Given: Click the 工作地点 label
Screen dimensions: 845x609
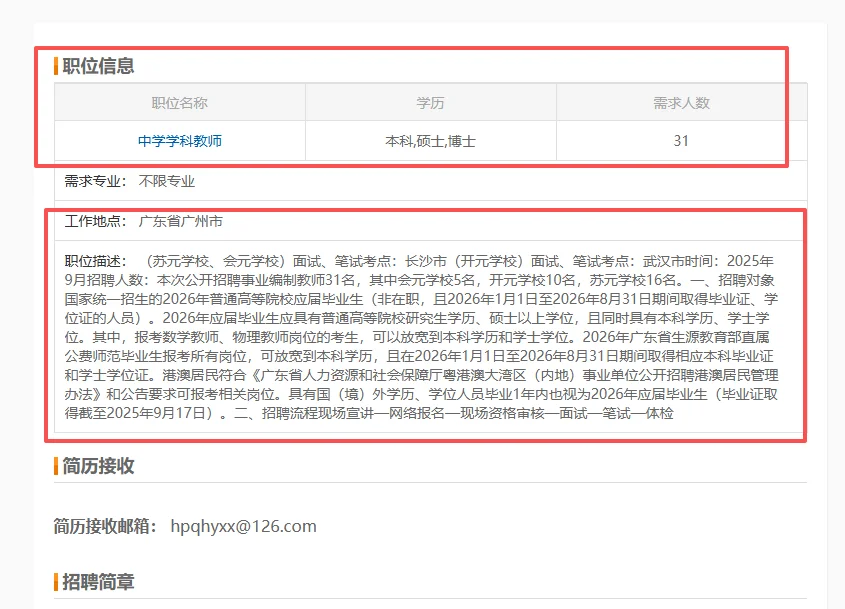Looking at the screenshot, I should click(x=95, y=221).
